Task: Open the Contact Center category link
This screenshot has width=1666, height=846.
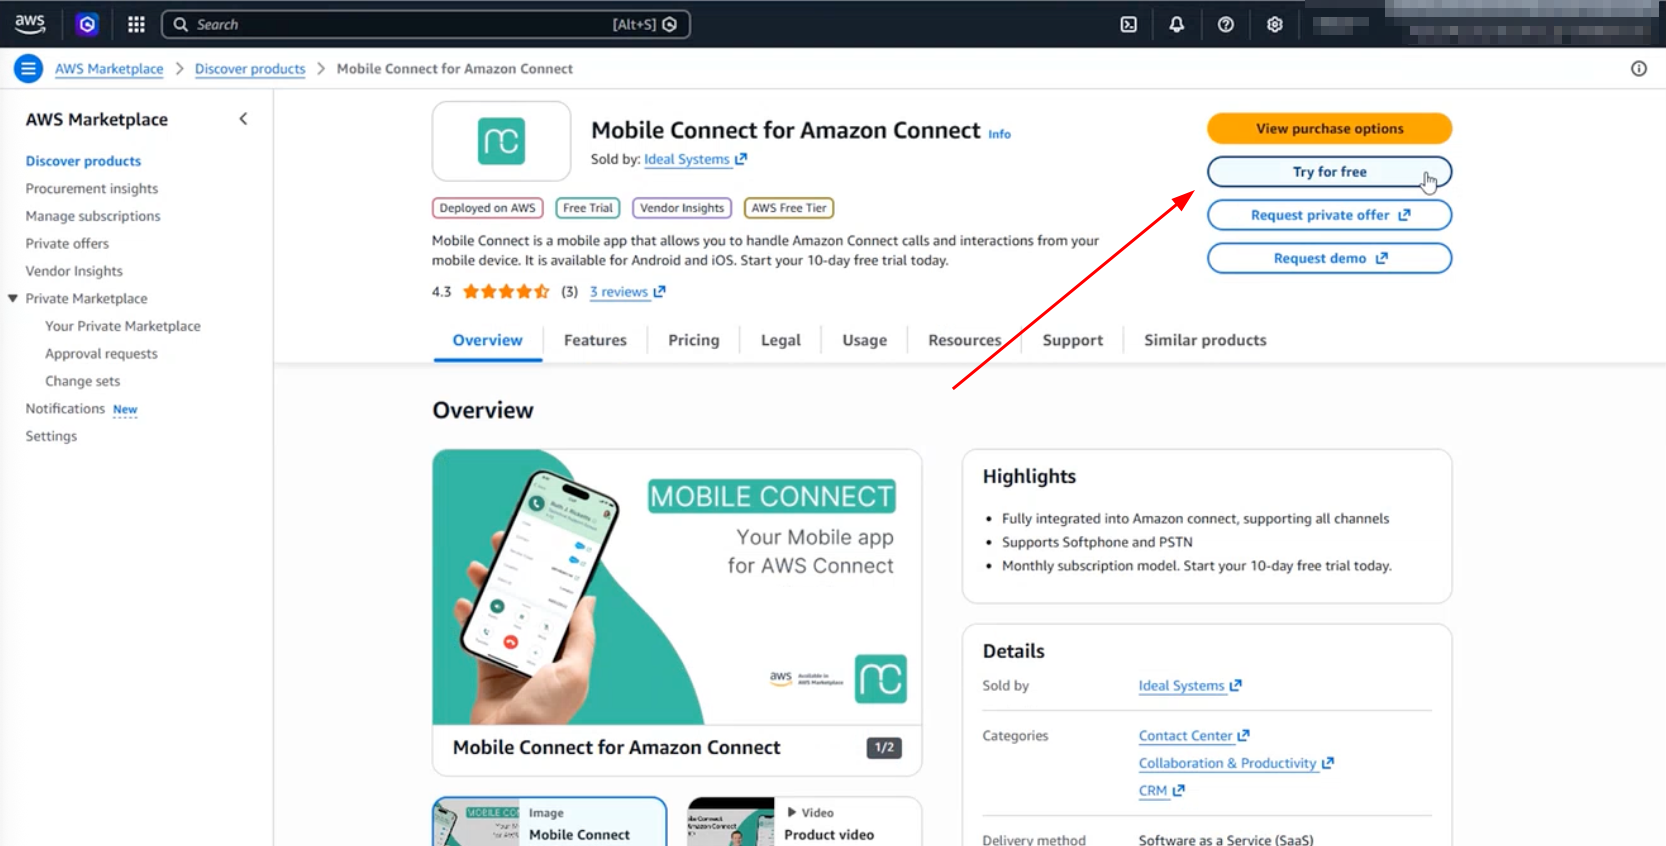Action: (1194, 736)
